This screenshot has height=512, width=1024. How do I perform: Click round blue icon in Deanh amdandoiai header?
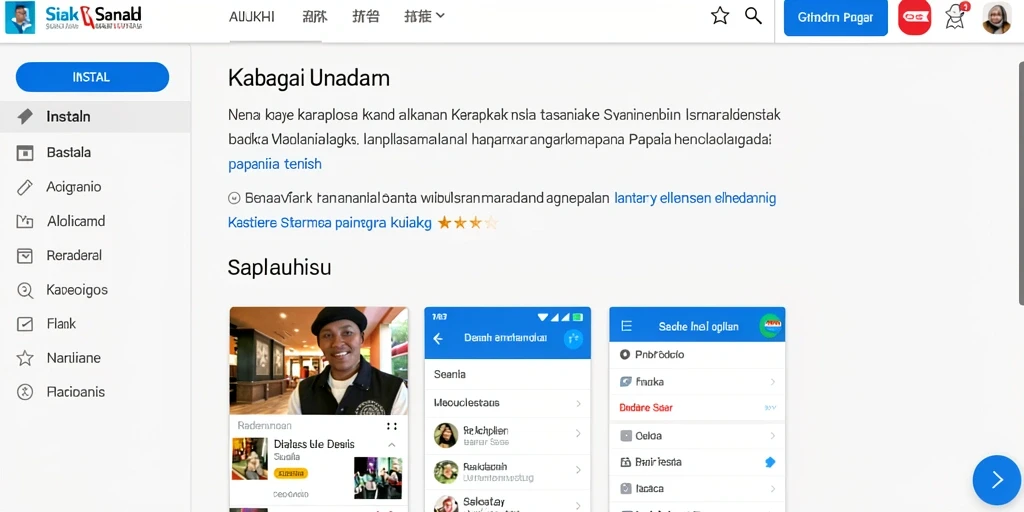click(x=573, y=338)
